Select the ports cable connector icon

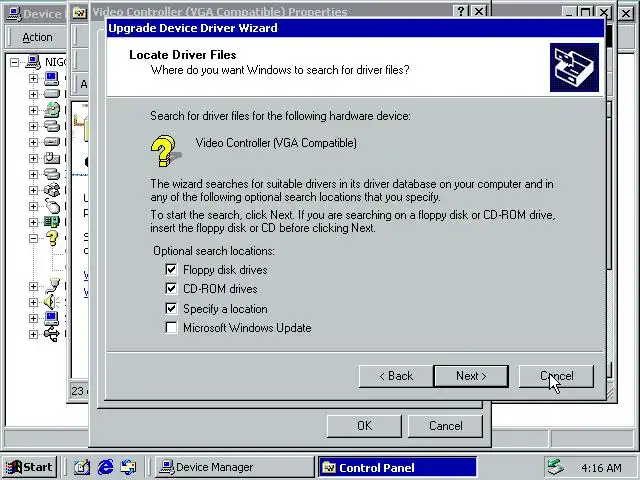(x=52, y=286)
